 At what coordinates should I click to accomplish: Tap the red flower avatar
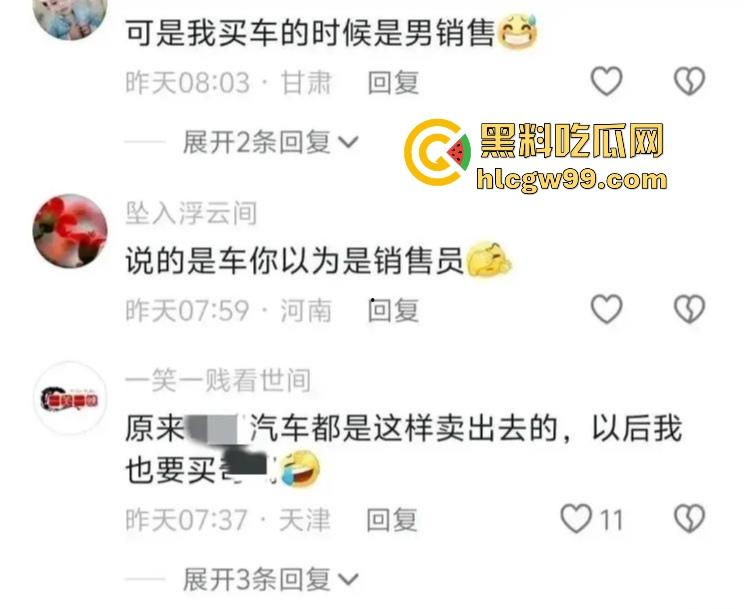70,231
